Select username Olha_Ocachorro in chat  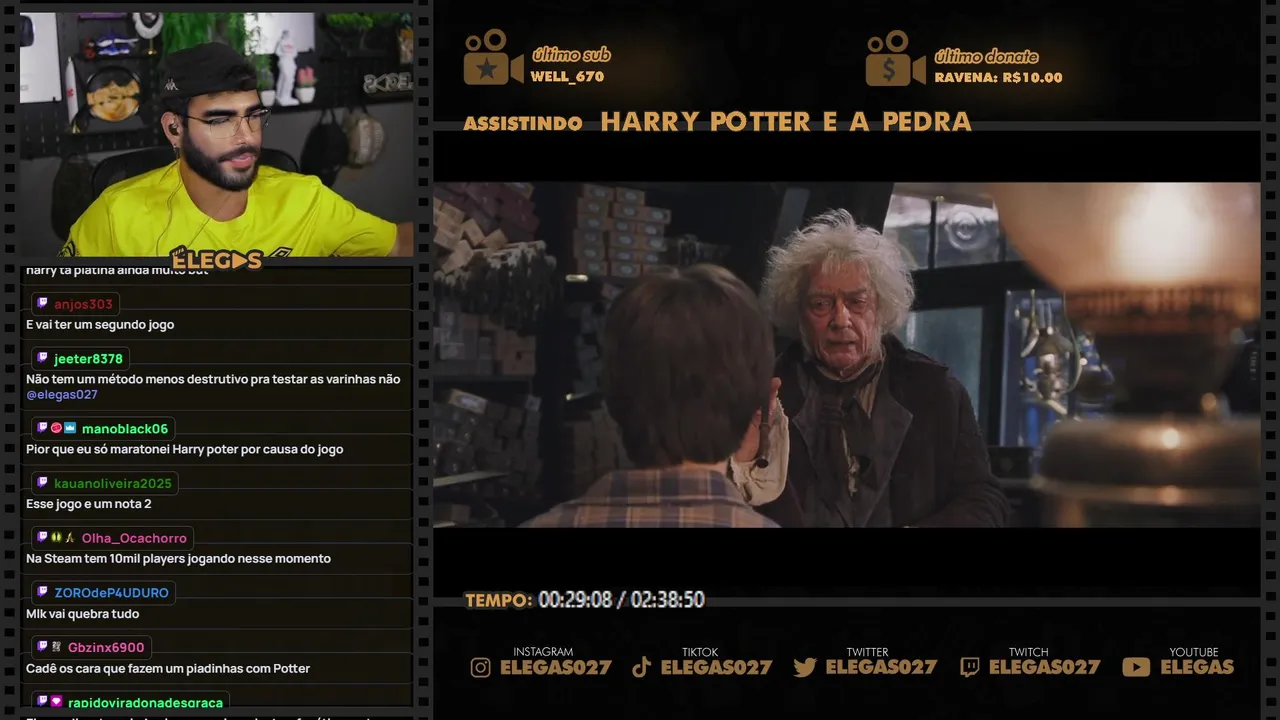tap(134, 538)
